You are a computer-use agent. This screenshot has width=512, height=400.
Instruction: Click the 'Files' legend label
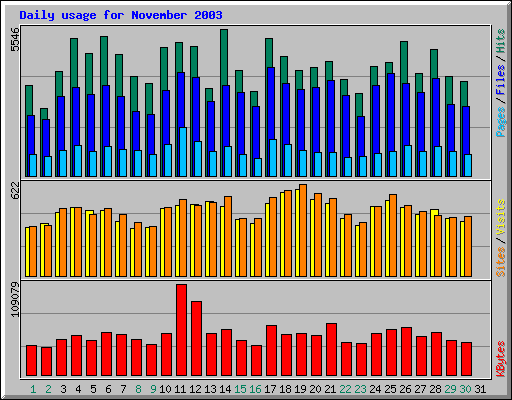[501, 79]
